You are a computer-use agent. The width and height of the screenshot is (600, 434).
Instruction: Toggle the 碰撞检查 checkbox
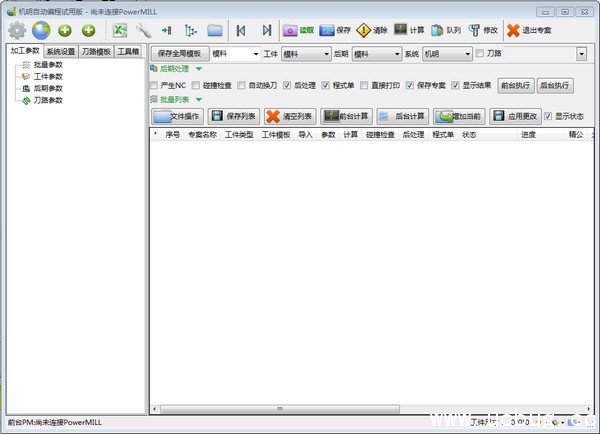point(195,86)
